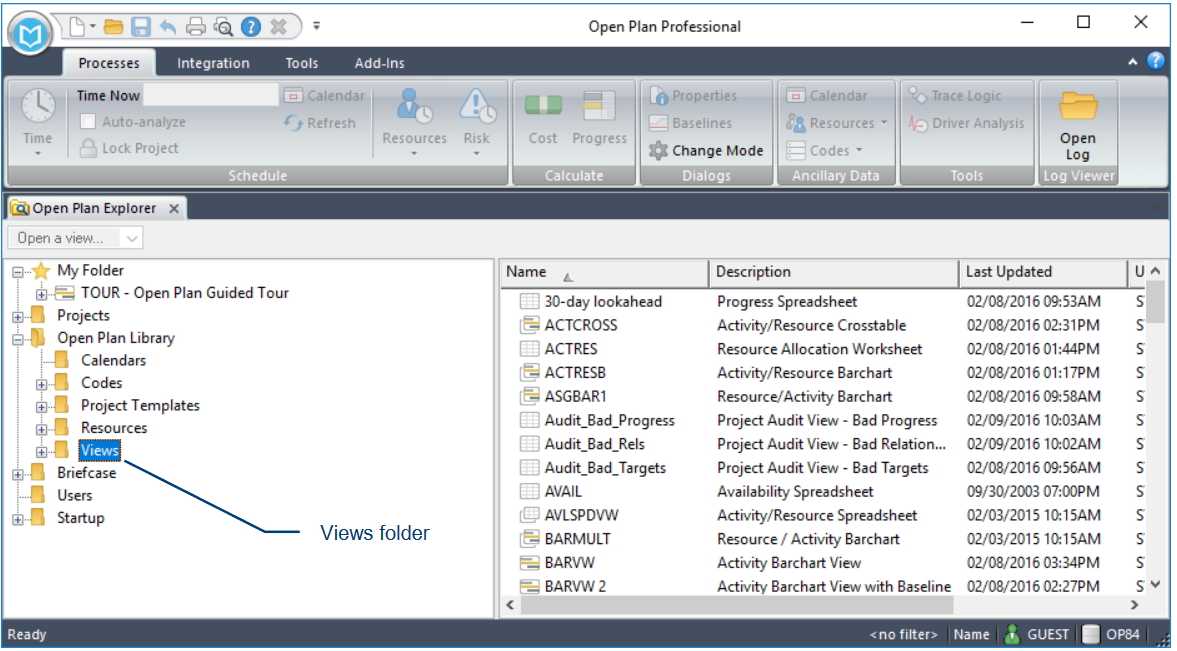Screen dimensions: 1177x651
Task: Switch to the Integration ribbon tab
Action: coord(212,62)
